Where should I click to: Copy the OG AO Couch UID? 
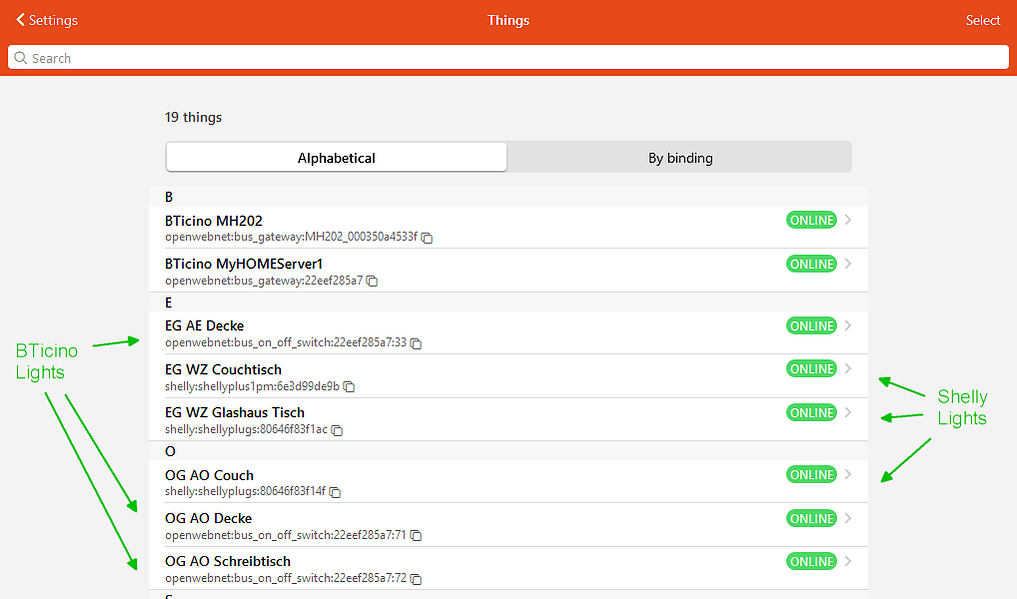pos(335,493)
